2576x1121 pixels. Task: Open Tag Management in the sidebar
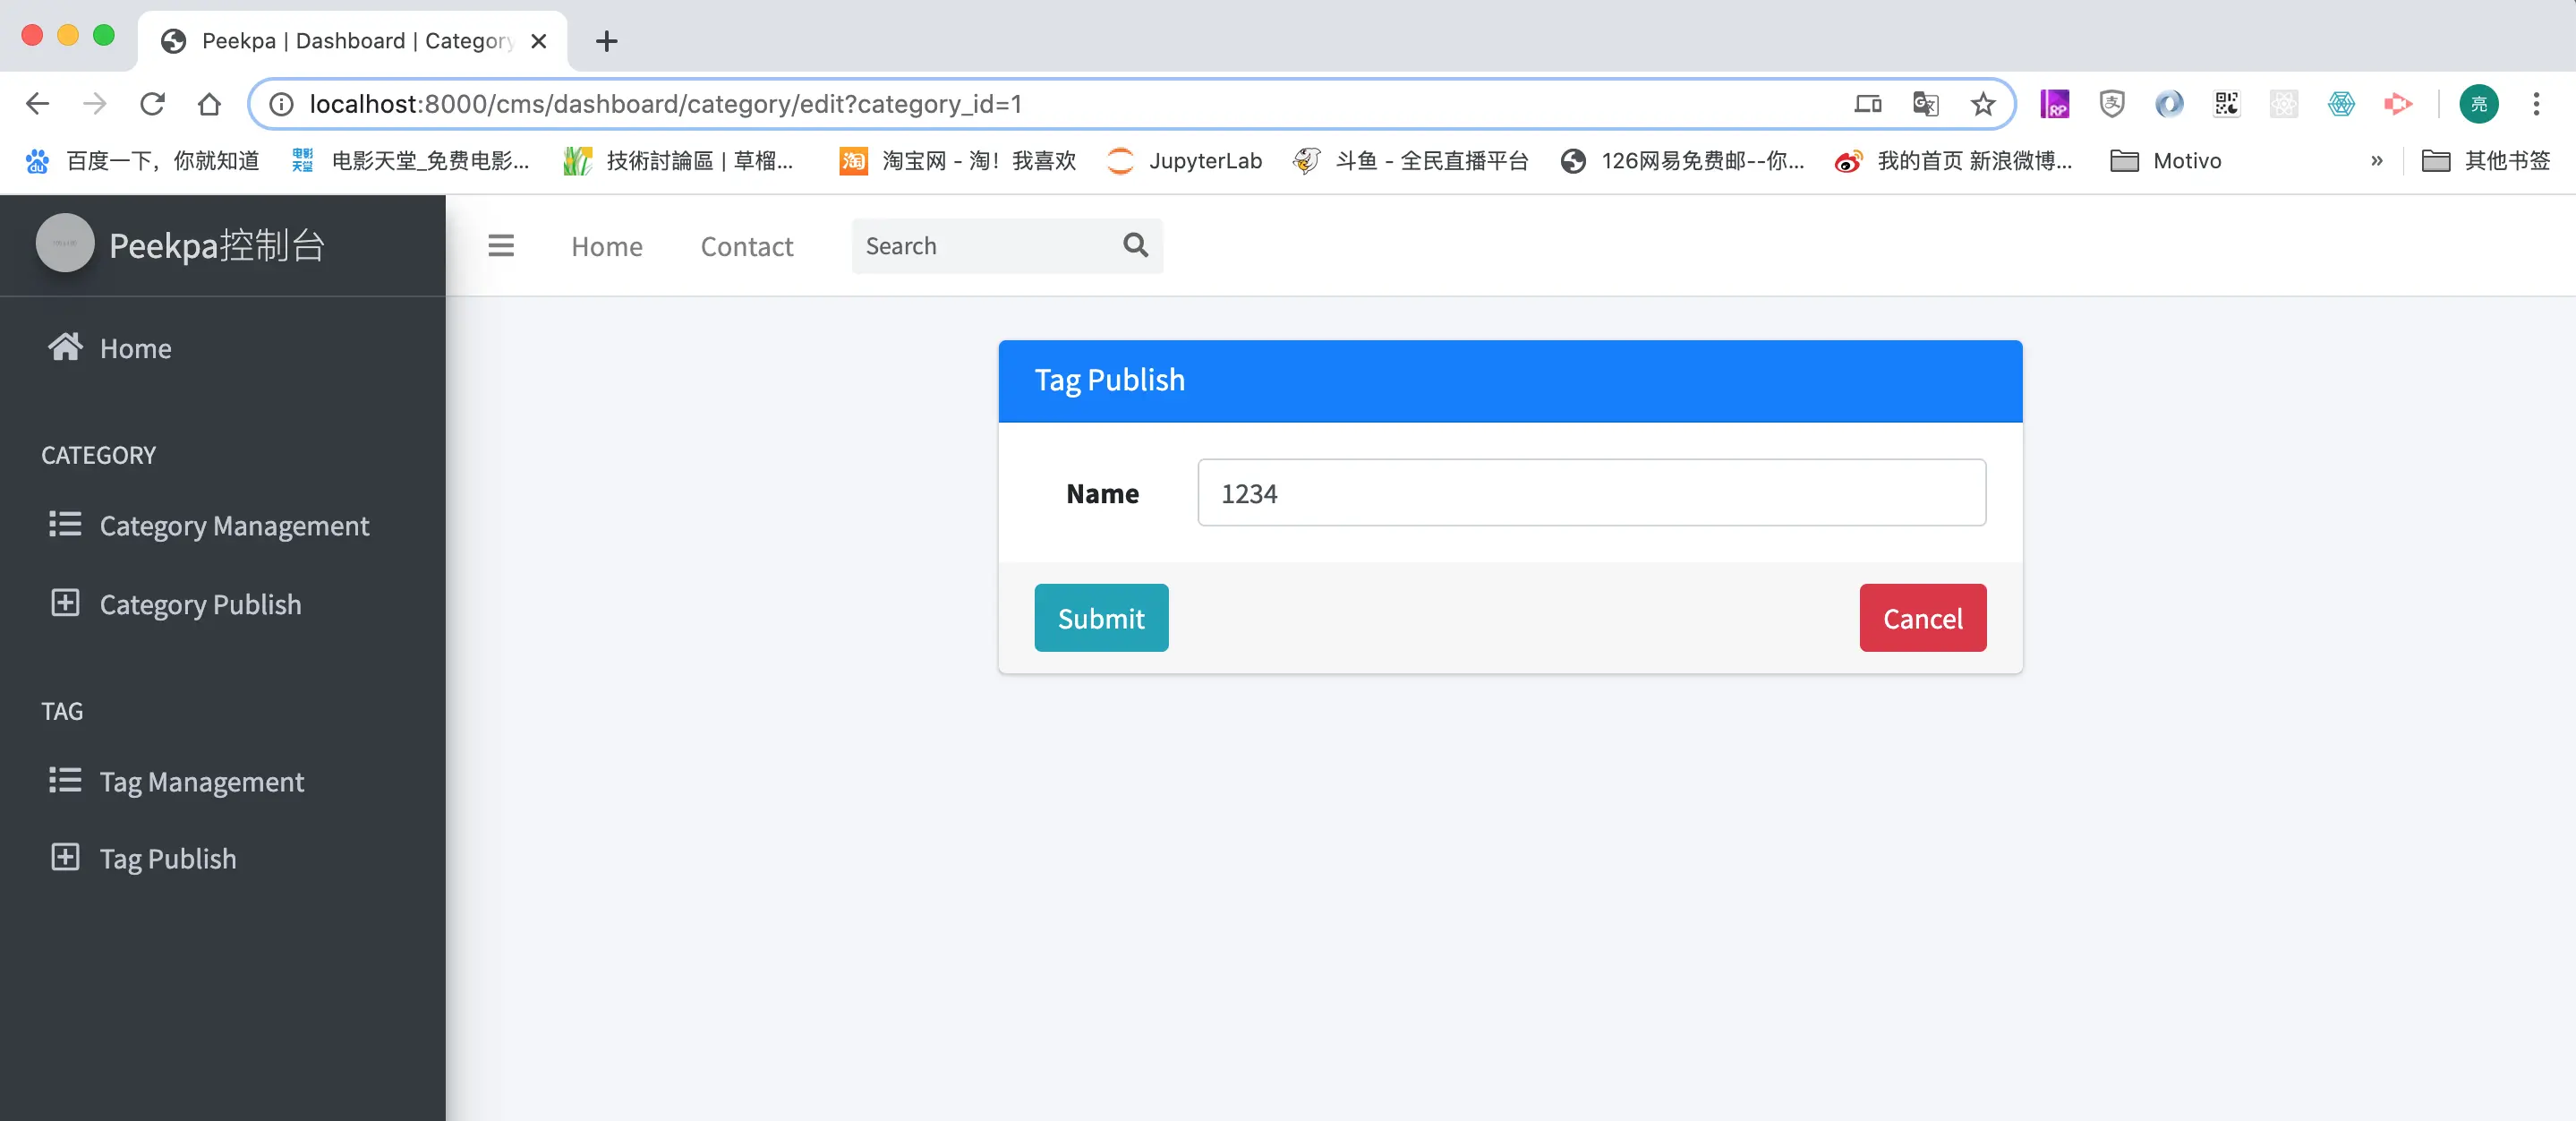point(201,781)
